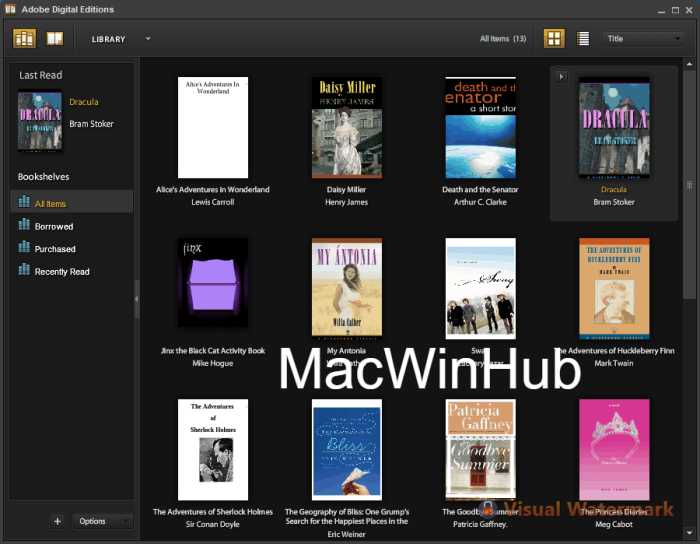Select Jinx the Black Cat cover
Image resolution: width=700 pixels, height=544 pixels.
[x=213, y=283]
